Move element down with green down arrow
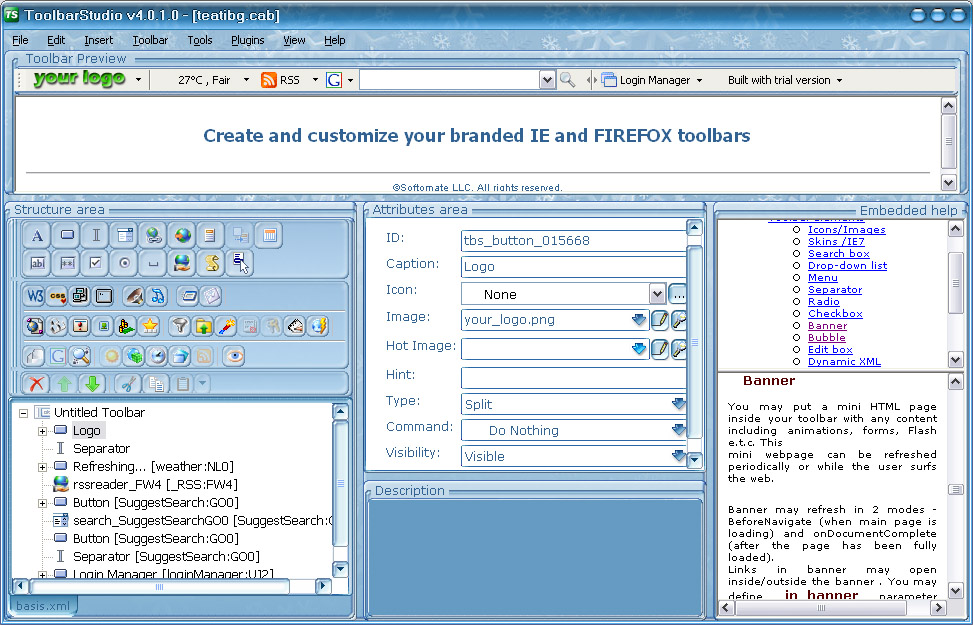Screen dimensions: 973x625 (x=93, y=384)
